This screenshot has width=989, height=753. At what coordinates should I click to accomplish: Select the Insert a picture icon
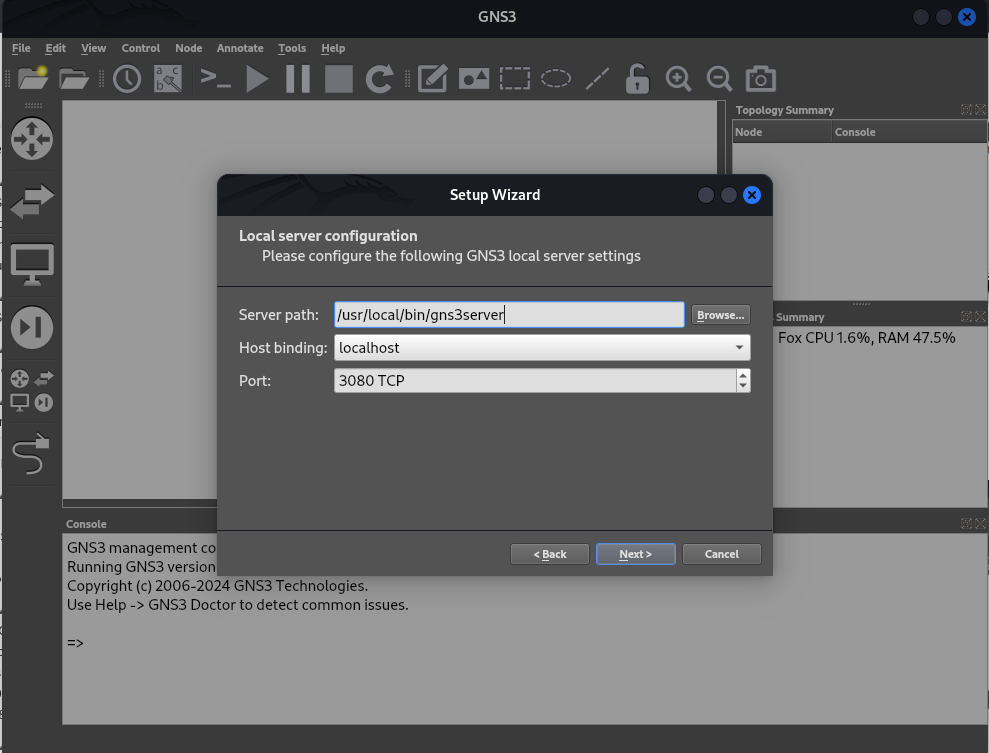tap(474, 79)
